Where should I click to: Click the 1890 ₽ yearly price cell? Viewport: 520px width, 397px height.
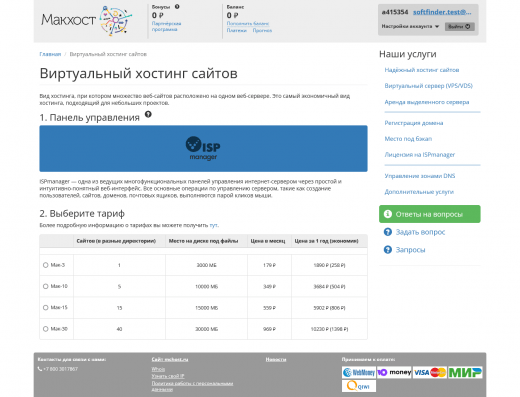(329, 265)
